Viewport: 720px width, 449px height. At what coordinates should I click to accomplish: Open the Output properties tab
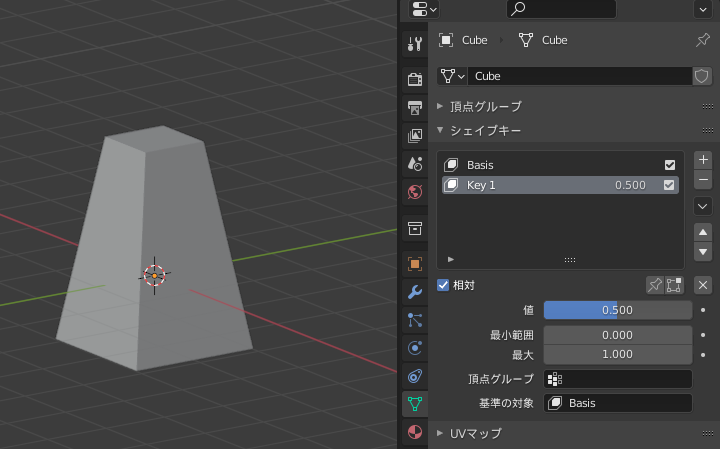point(415,107)
